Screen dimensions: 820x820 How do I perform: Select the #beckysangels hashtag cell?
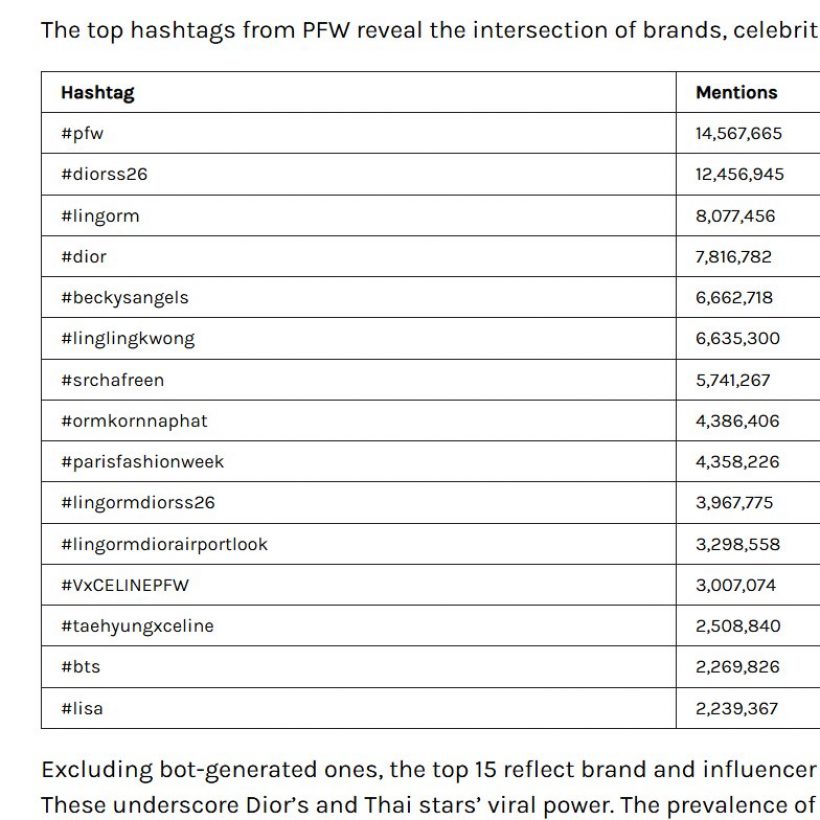124,297
